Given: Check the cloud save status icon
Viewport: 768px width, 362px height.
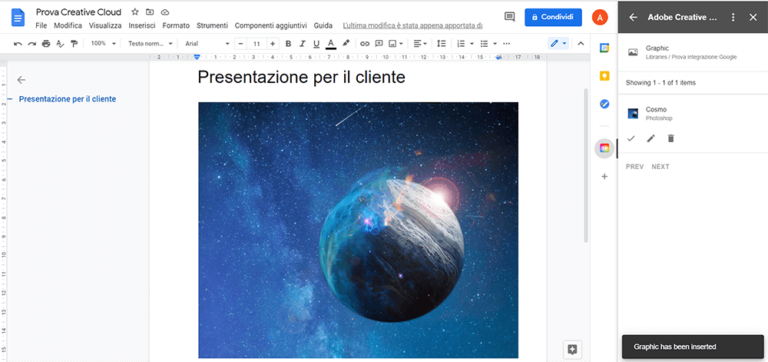Looking at the screenshot, I should coord(165,12).
